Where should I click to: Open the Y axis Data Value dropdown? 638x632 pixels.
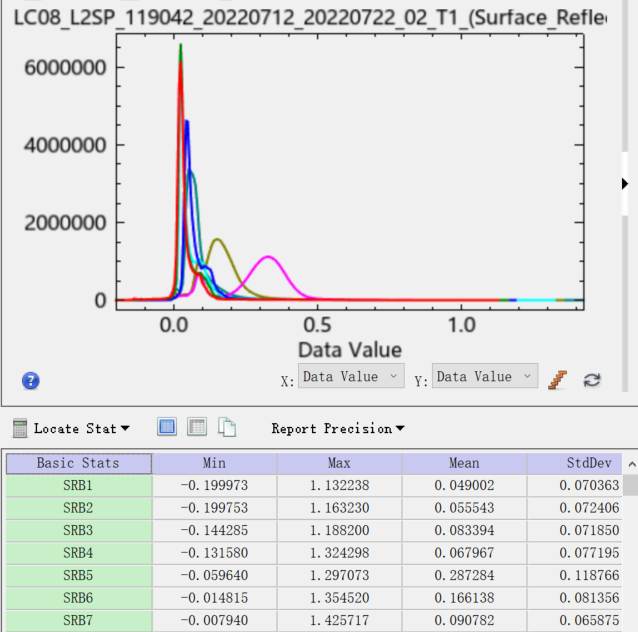[x=485, y=376]
